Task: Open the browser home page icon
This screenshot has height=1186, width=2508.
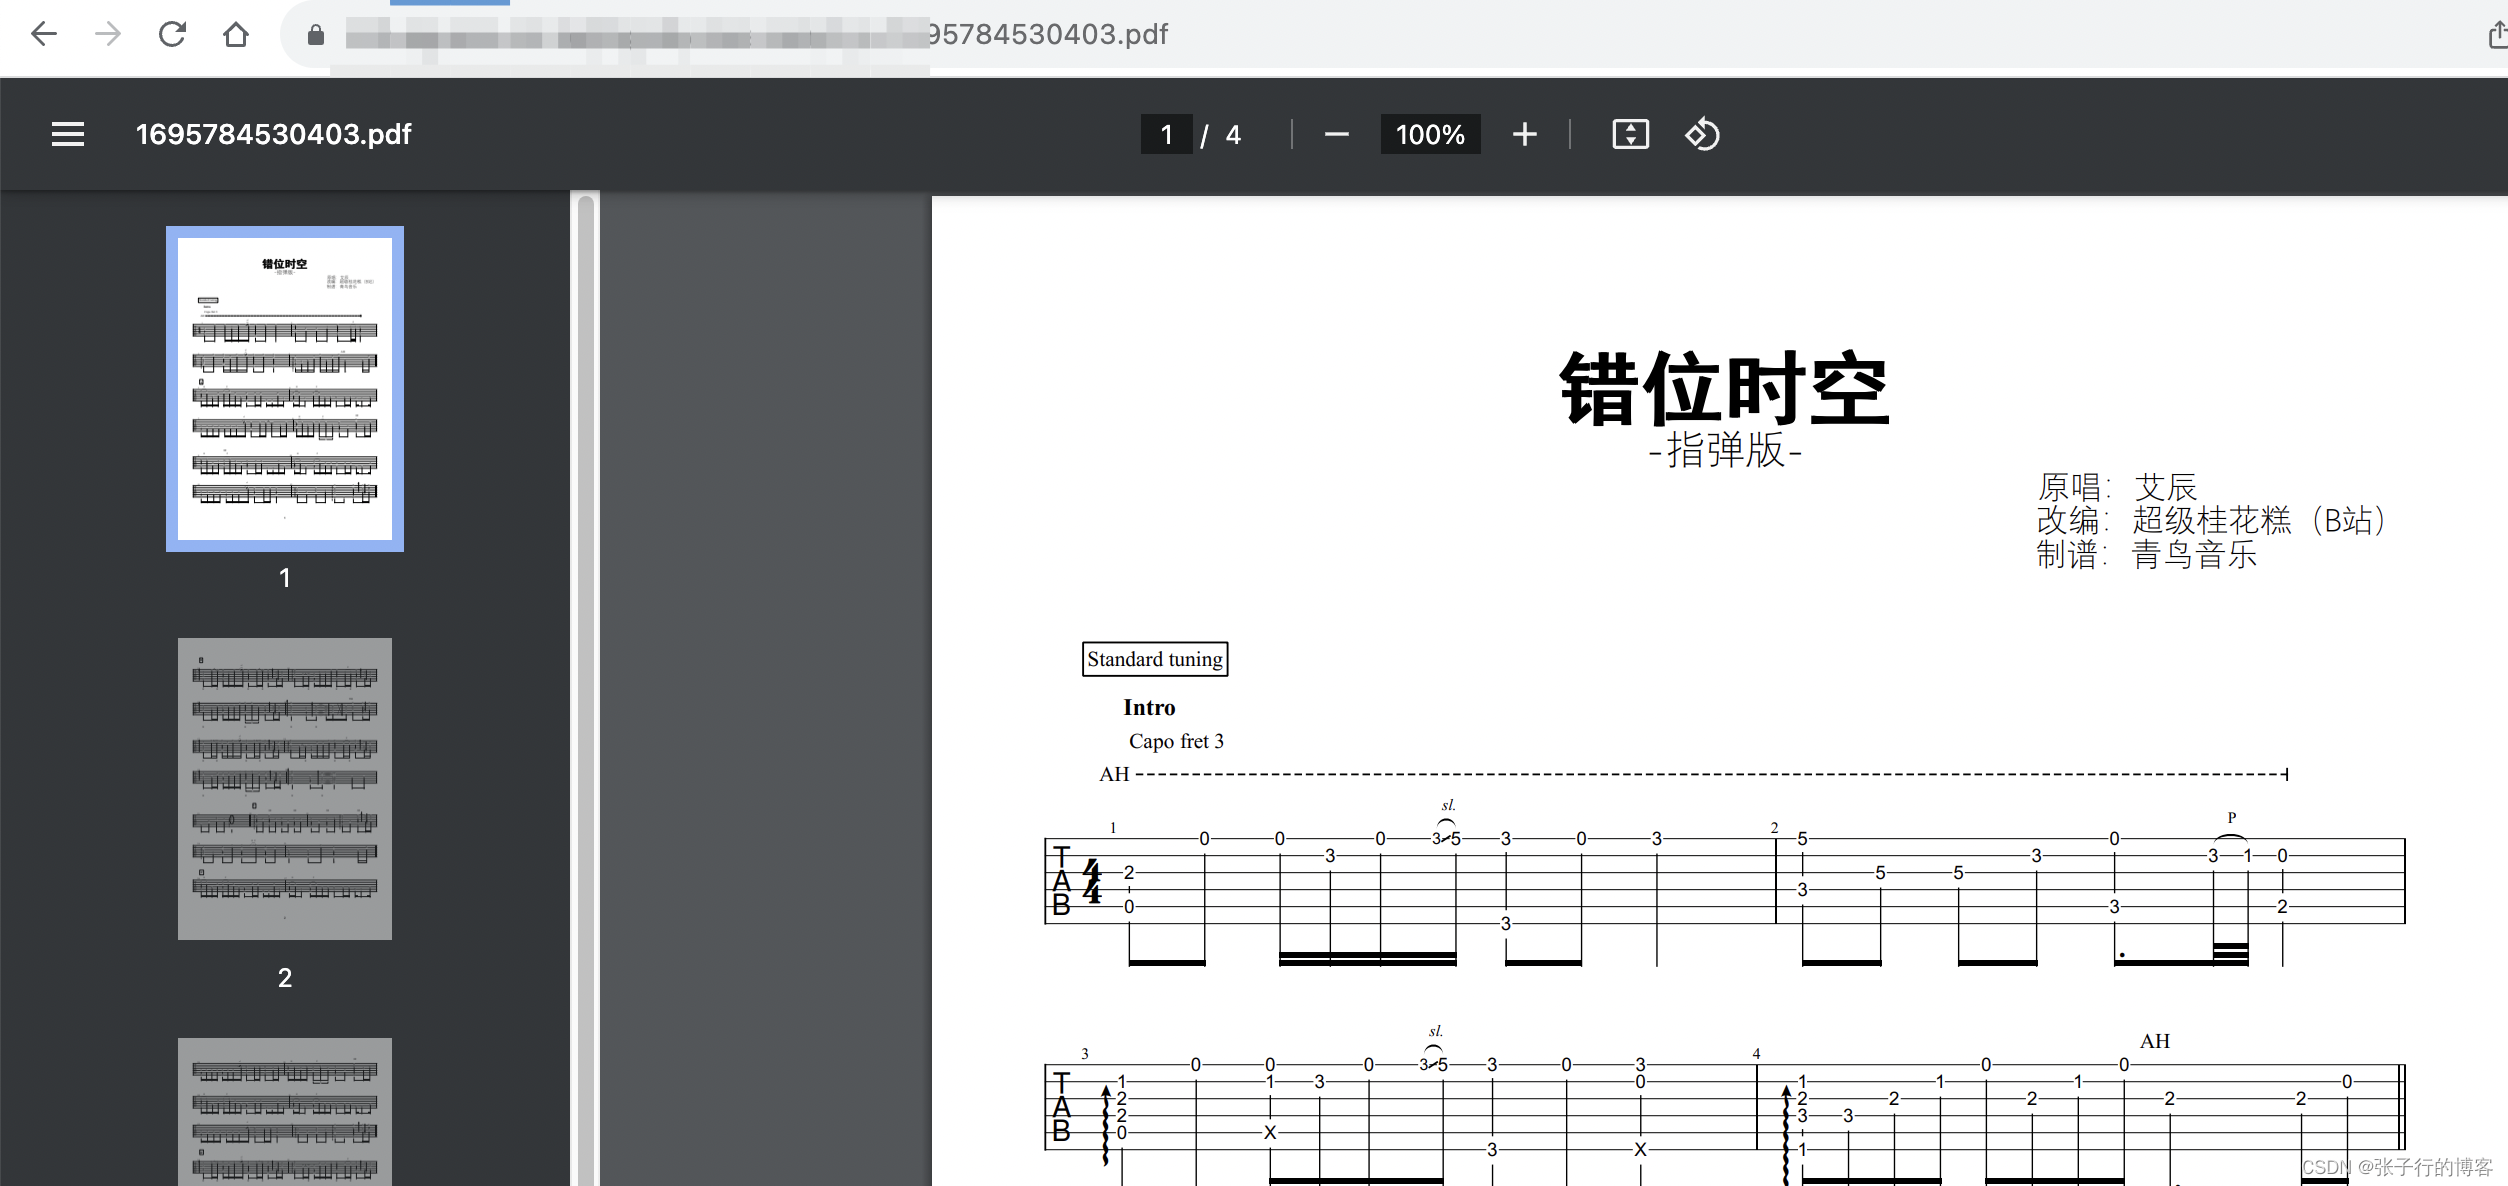Action: click(236, 35)
